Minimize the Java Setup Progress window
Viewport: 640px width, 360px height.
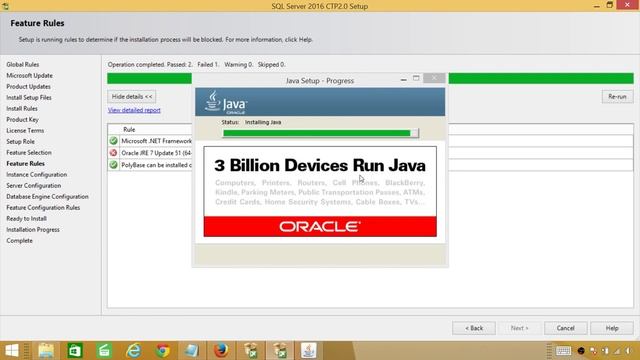pos(403,78)
